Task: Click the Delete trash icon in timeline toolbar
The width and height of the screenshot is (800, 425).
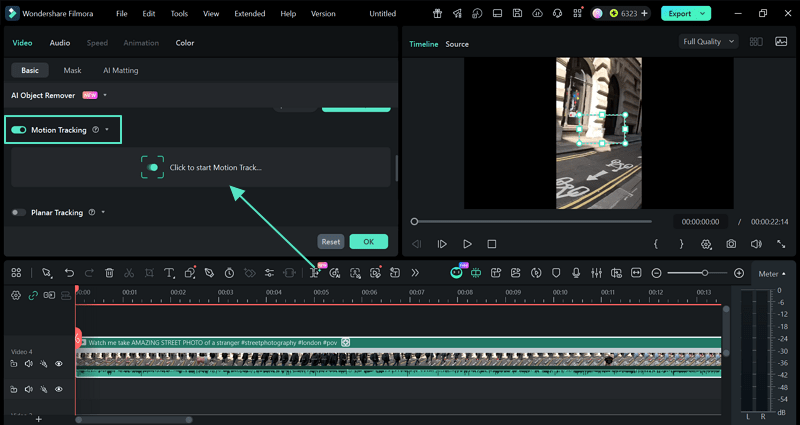Action: click(x=109, y=273)
